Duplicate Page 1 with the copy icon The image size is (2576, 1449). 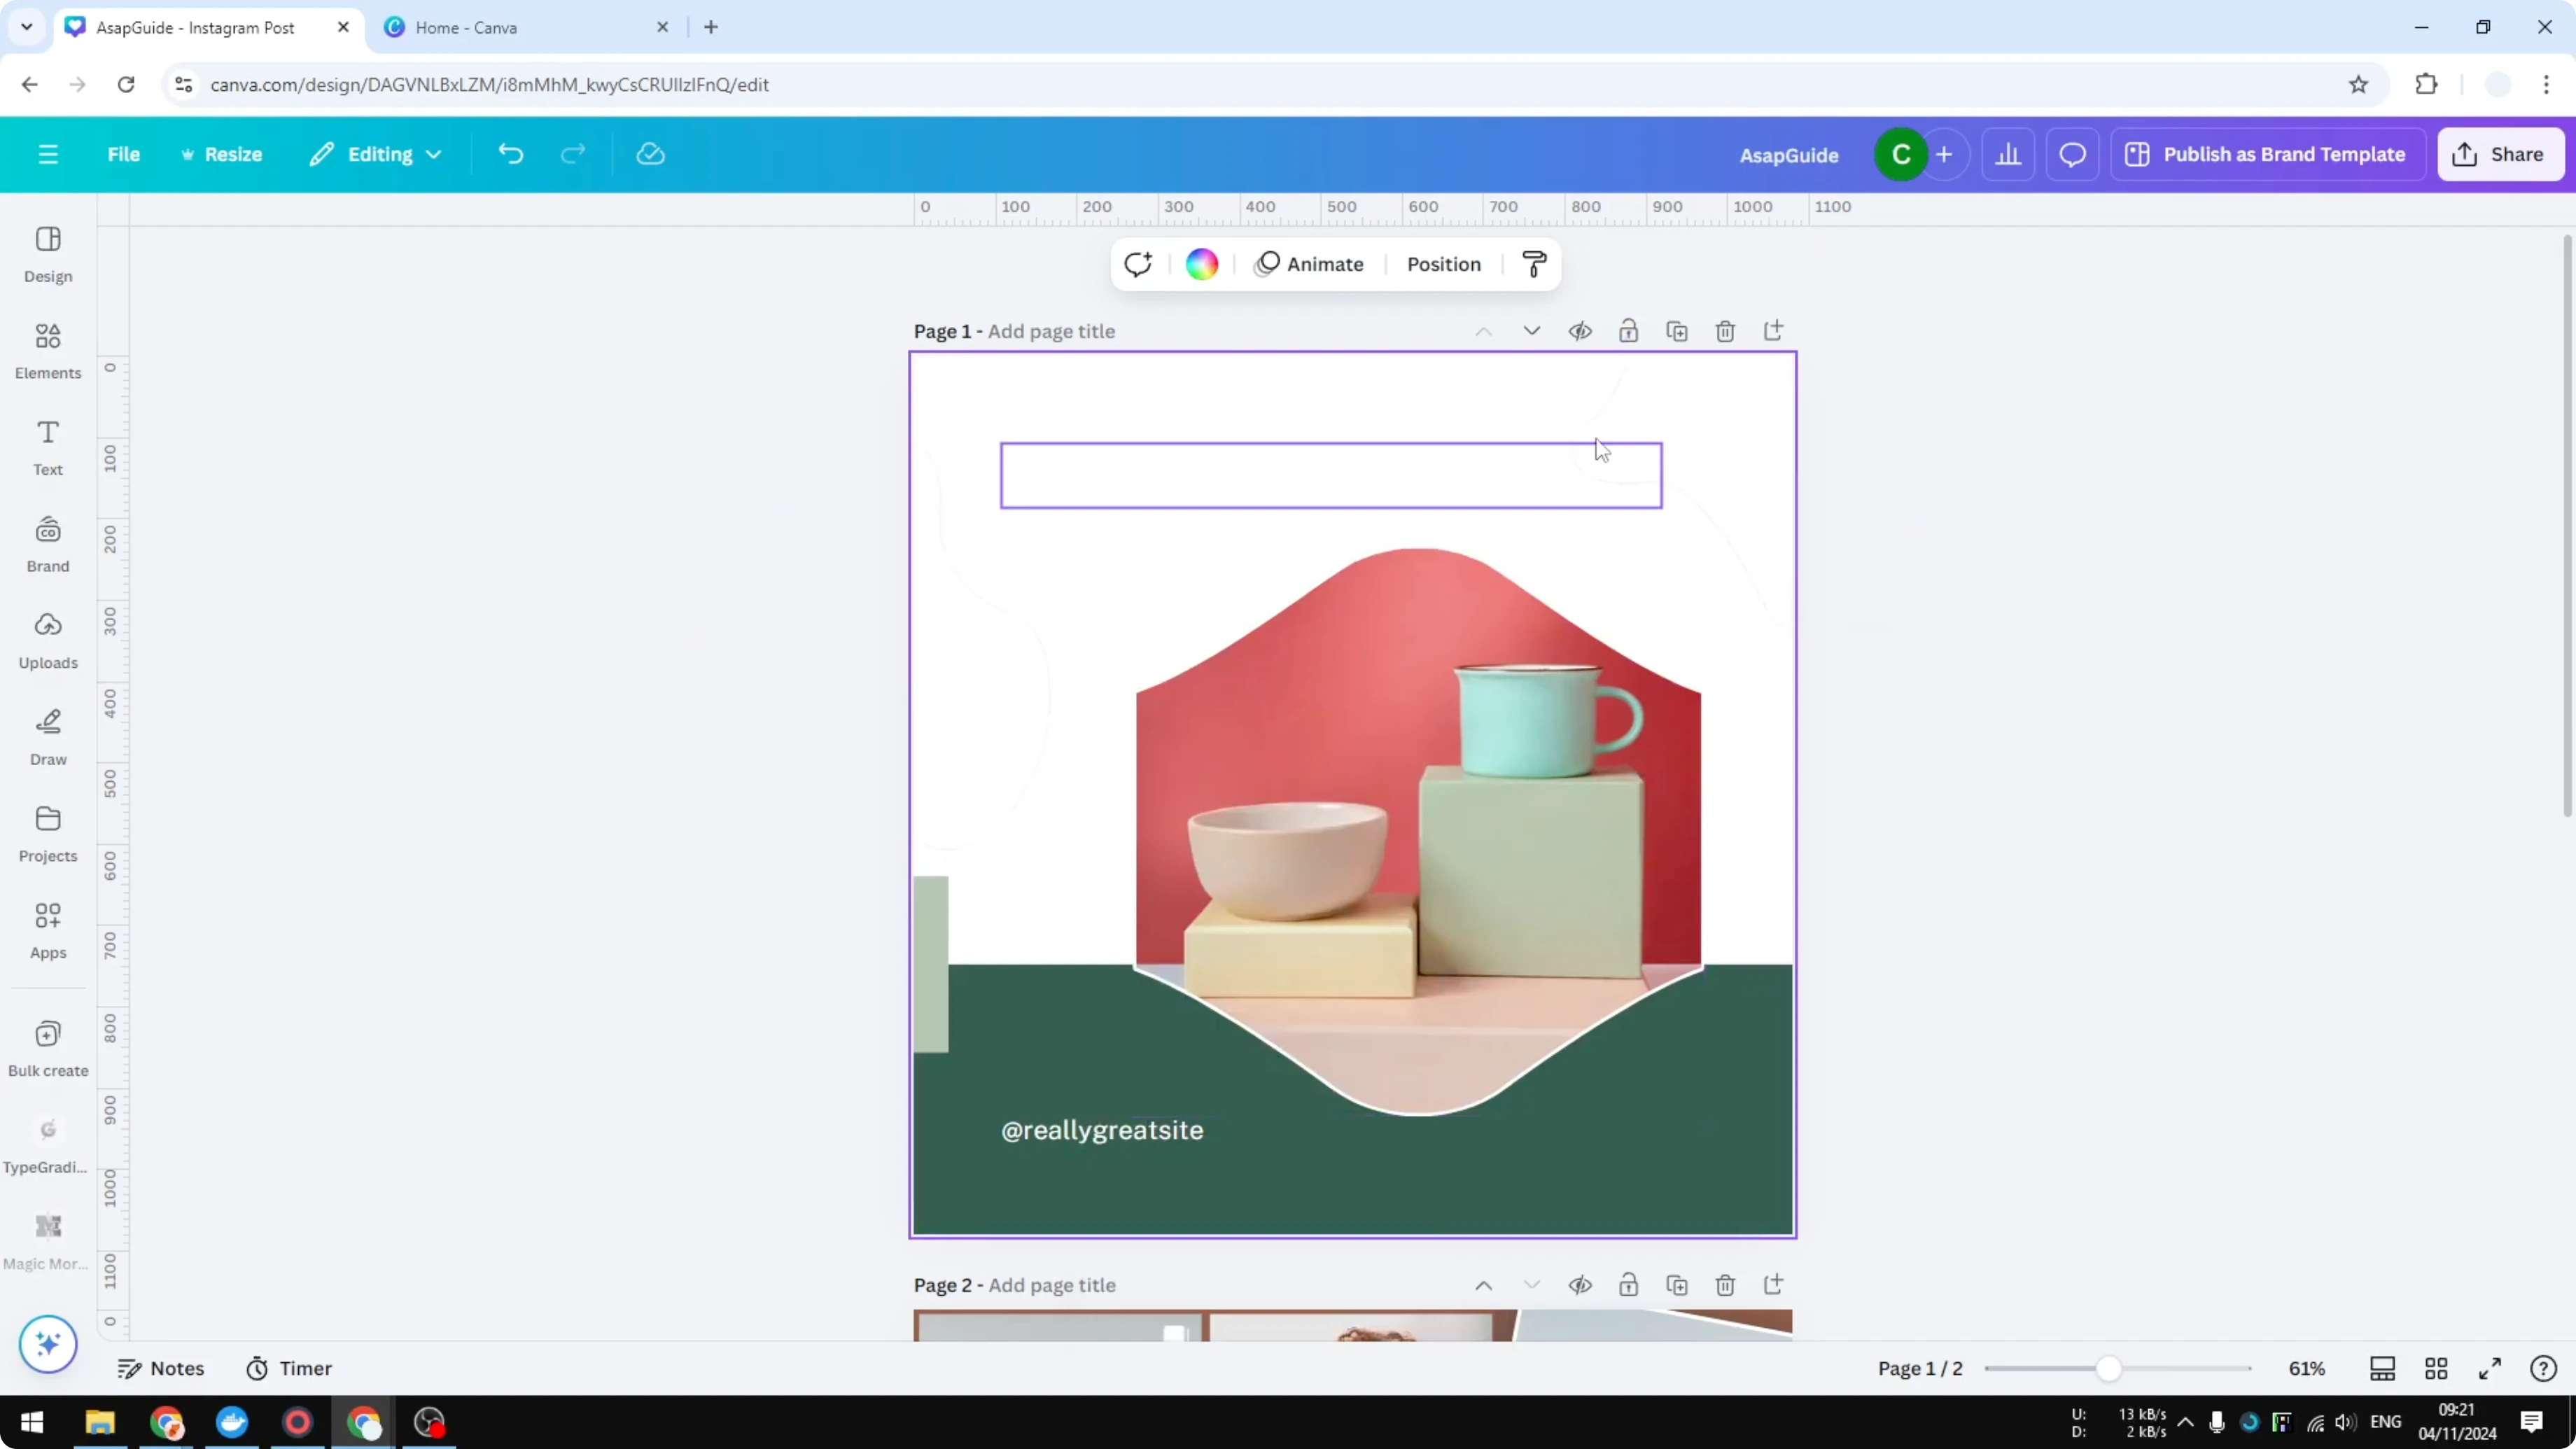(x=1678, y=330)
